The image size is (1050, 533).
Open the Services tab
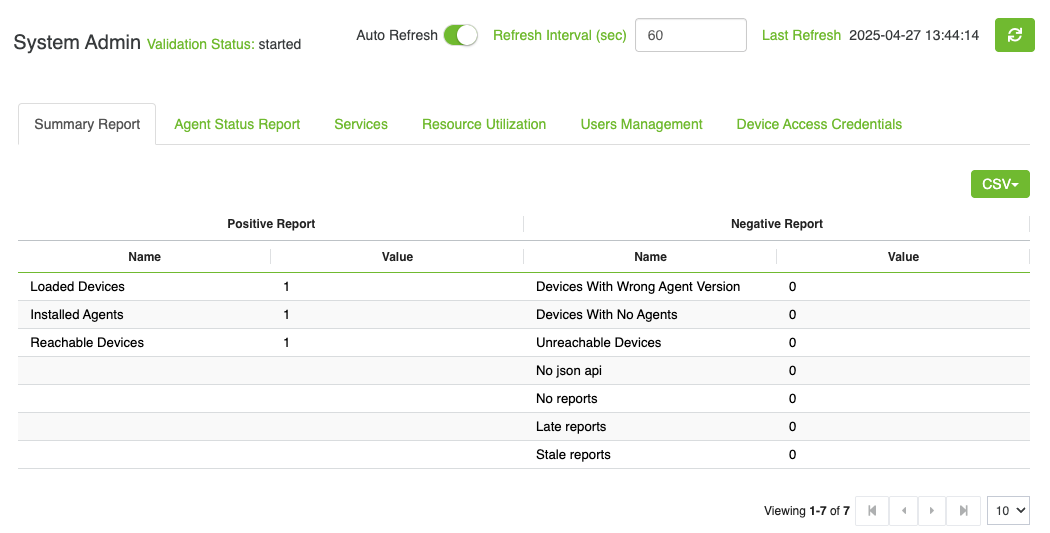coord(361,124)
